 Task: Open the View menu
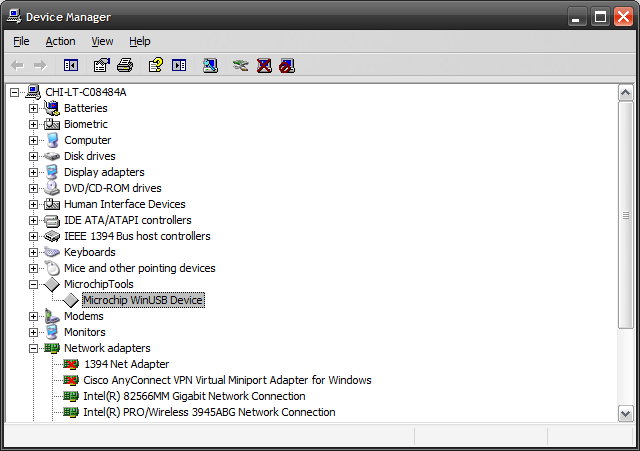point(102,41)
